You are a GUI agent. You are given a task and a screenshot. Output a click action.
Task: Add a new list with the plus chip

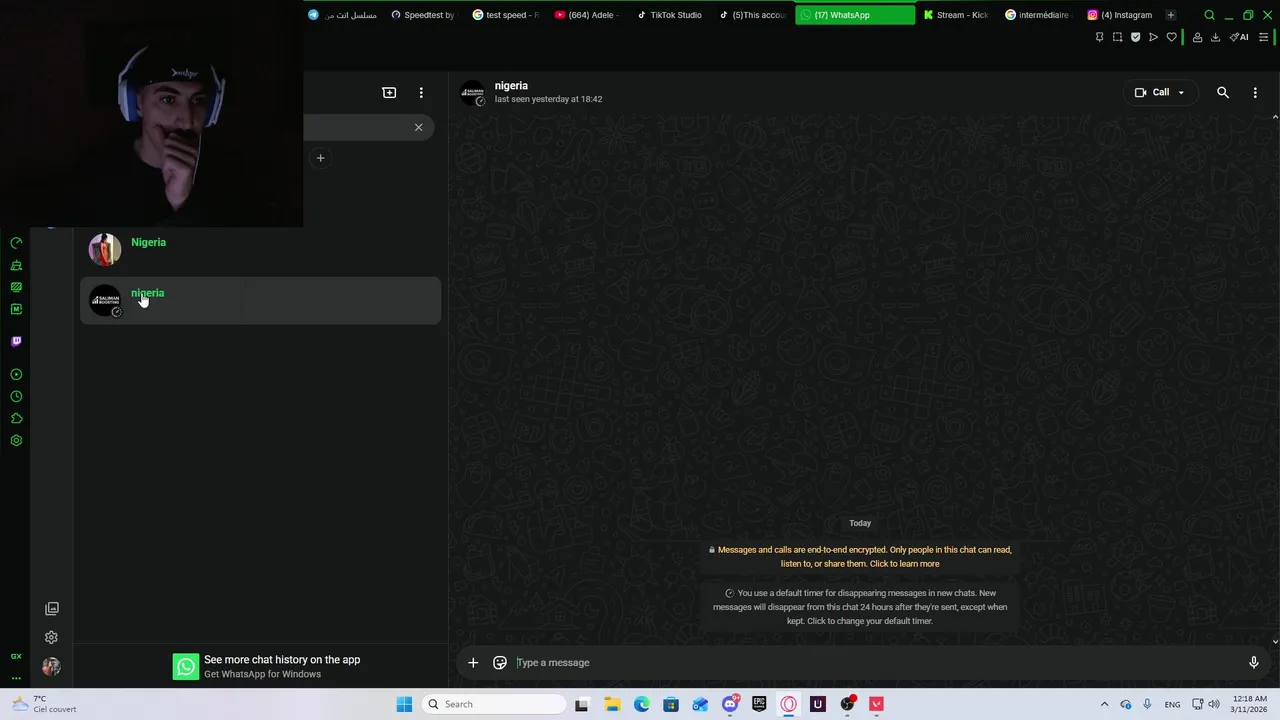pos(320,158)
